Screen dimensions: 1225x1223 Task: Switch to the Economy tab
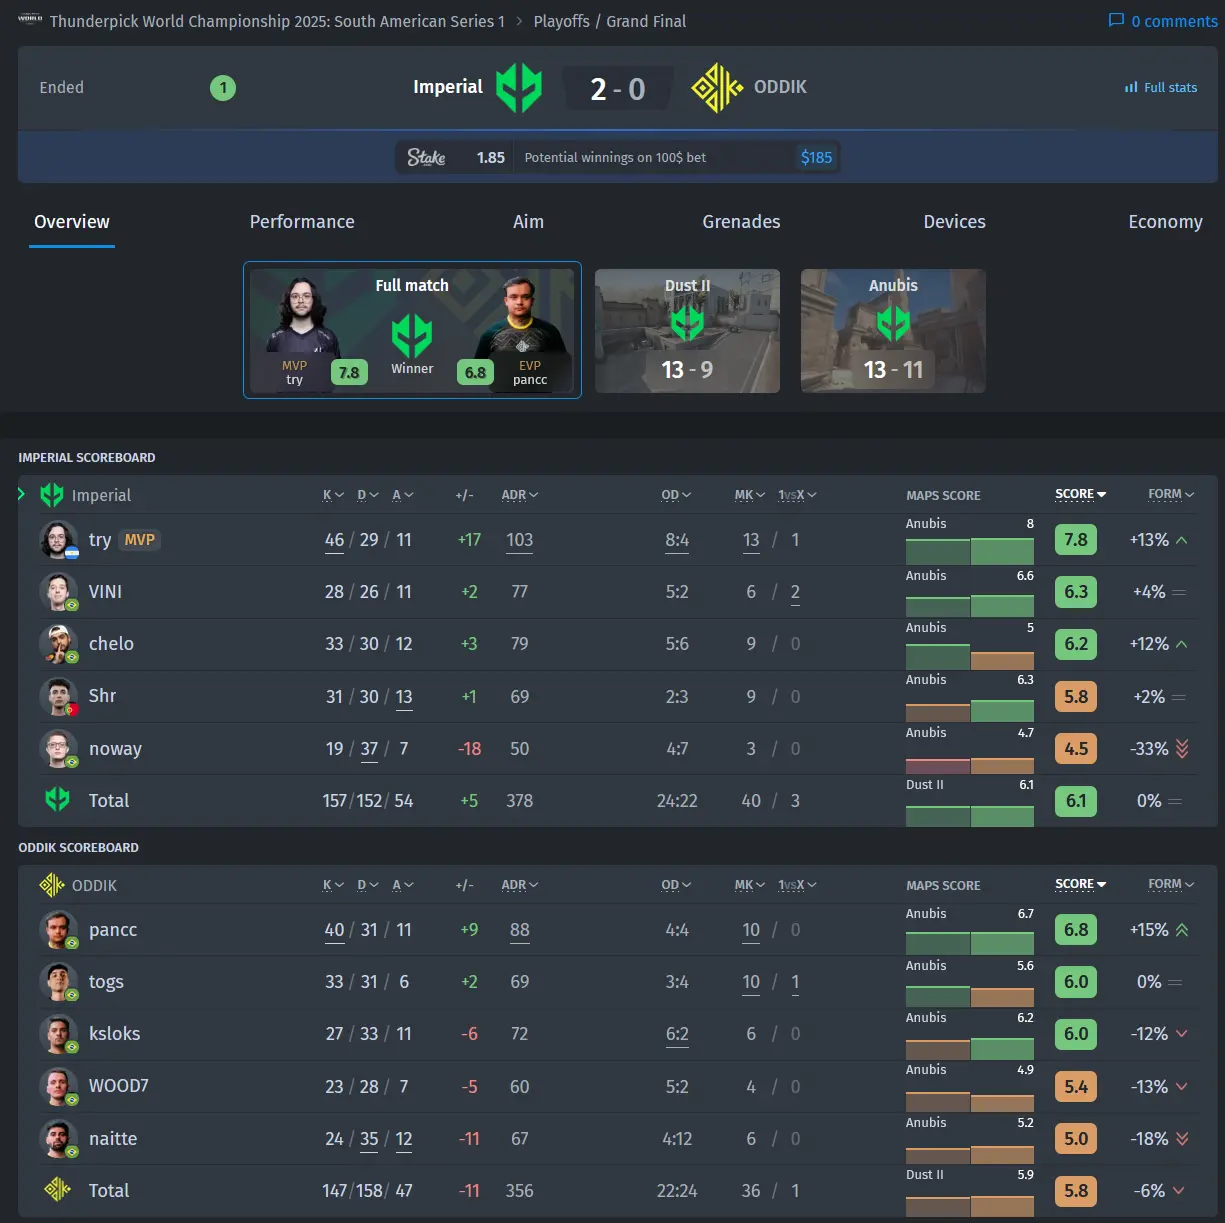(1165, 222)
